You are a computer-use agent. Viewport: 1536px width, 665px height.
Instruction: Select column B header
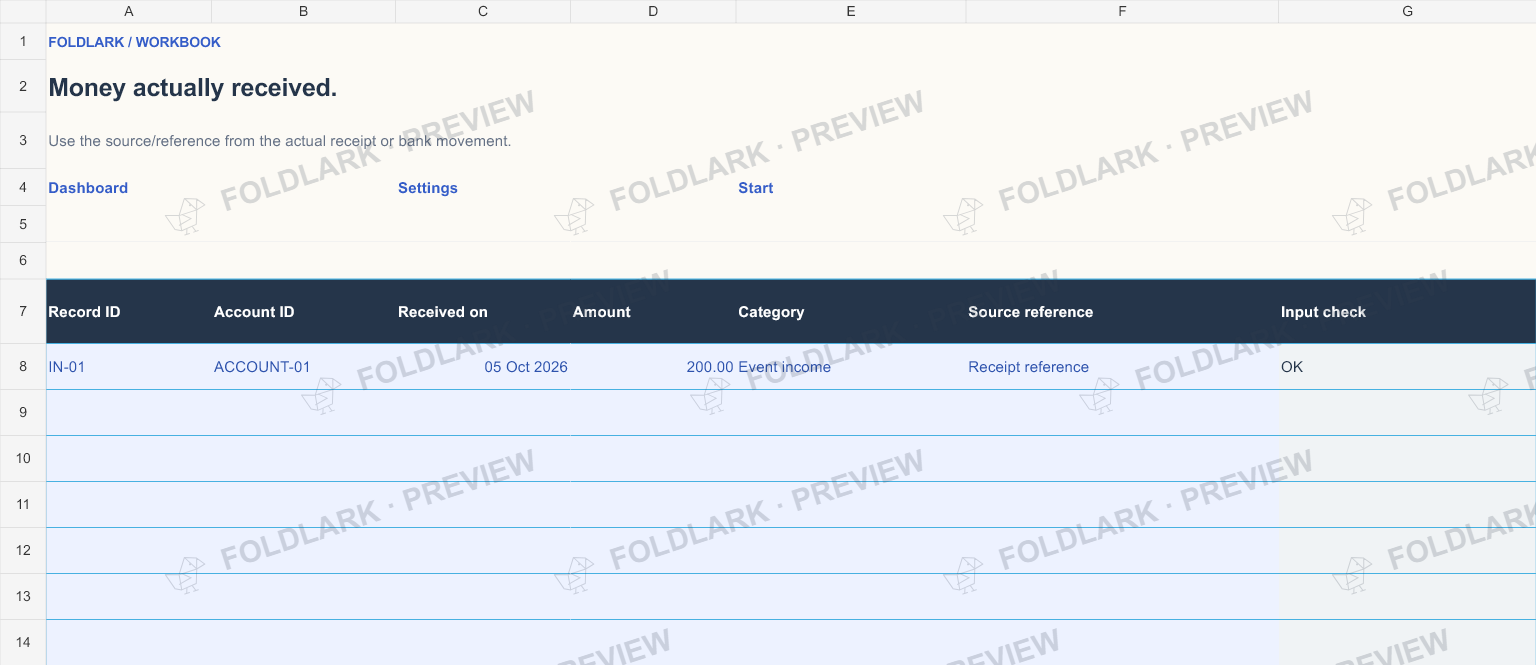click(304, 11)
